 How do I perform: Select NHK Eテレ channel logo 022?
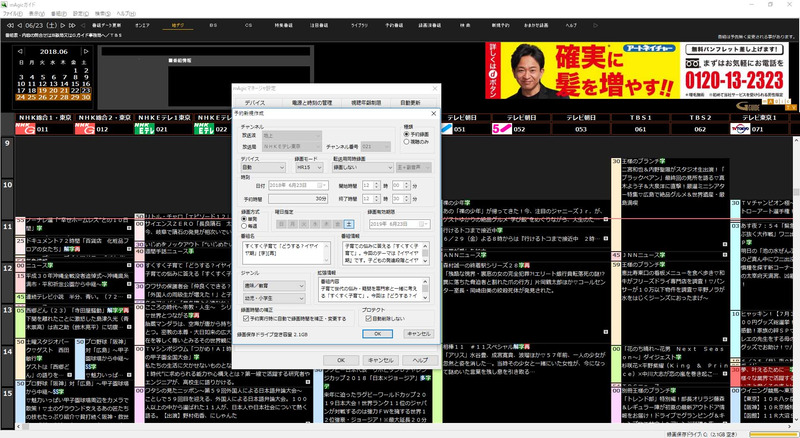(x=204, y=129)
